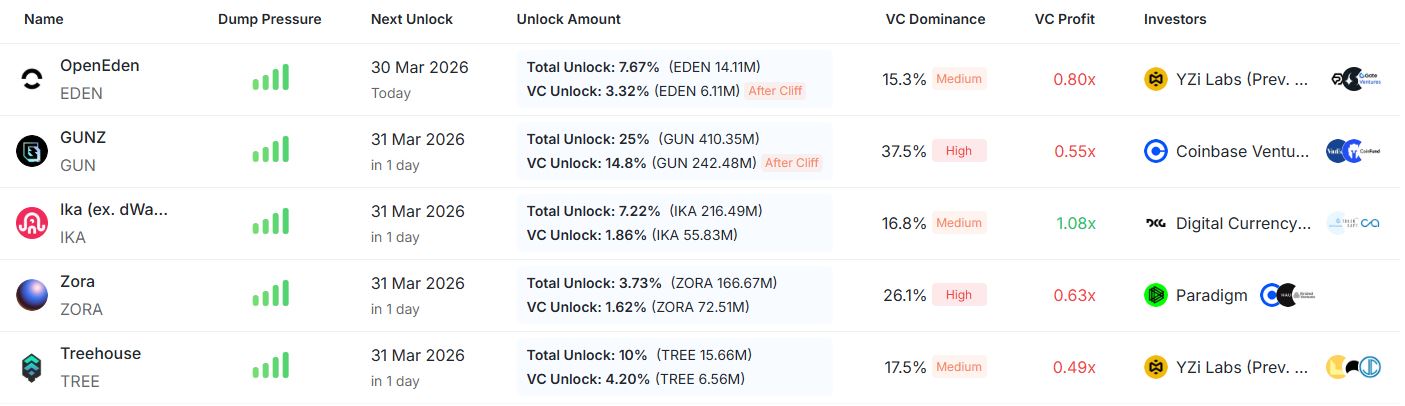Sort by the Next Unlock column header
Screen dimensions: 1405x406
pyautogui.click(x=411, y=19)
